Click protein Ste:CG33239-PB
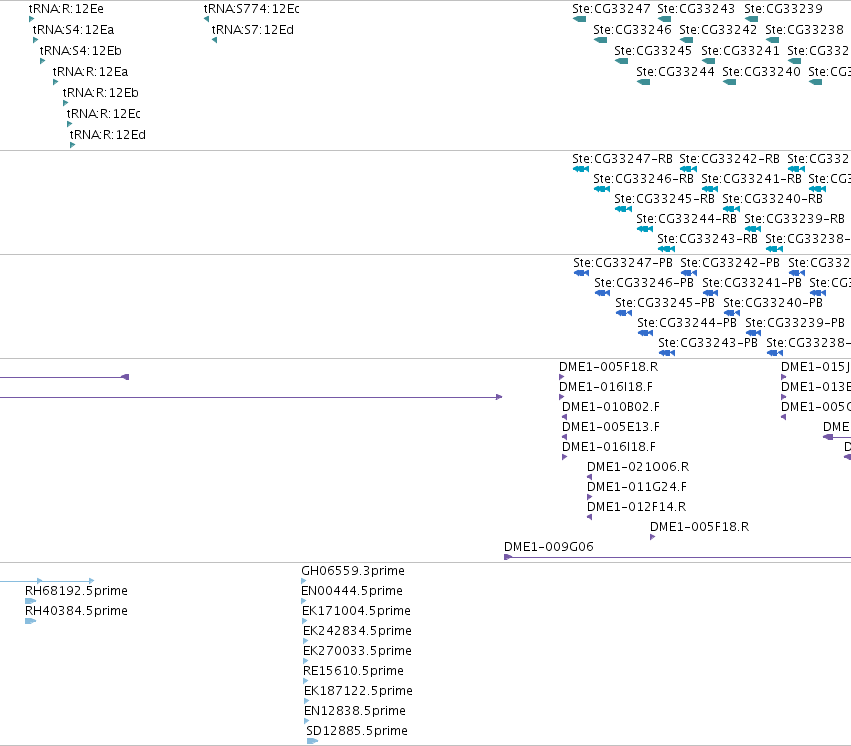851x746 pixels. click(x=795, y=323)
